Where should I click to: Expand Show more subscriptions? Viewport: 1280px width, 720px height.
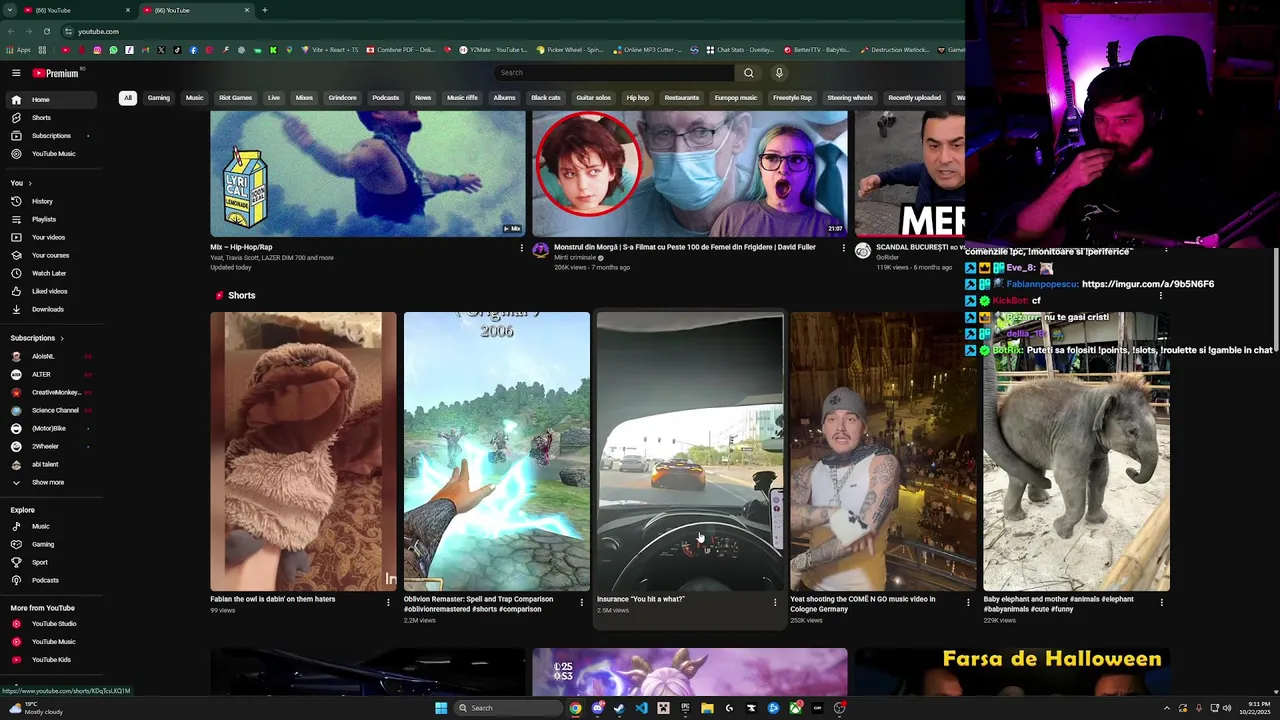coord(50,482)
